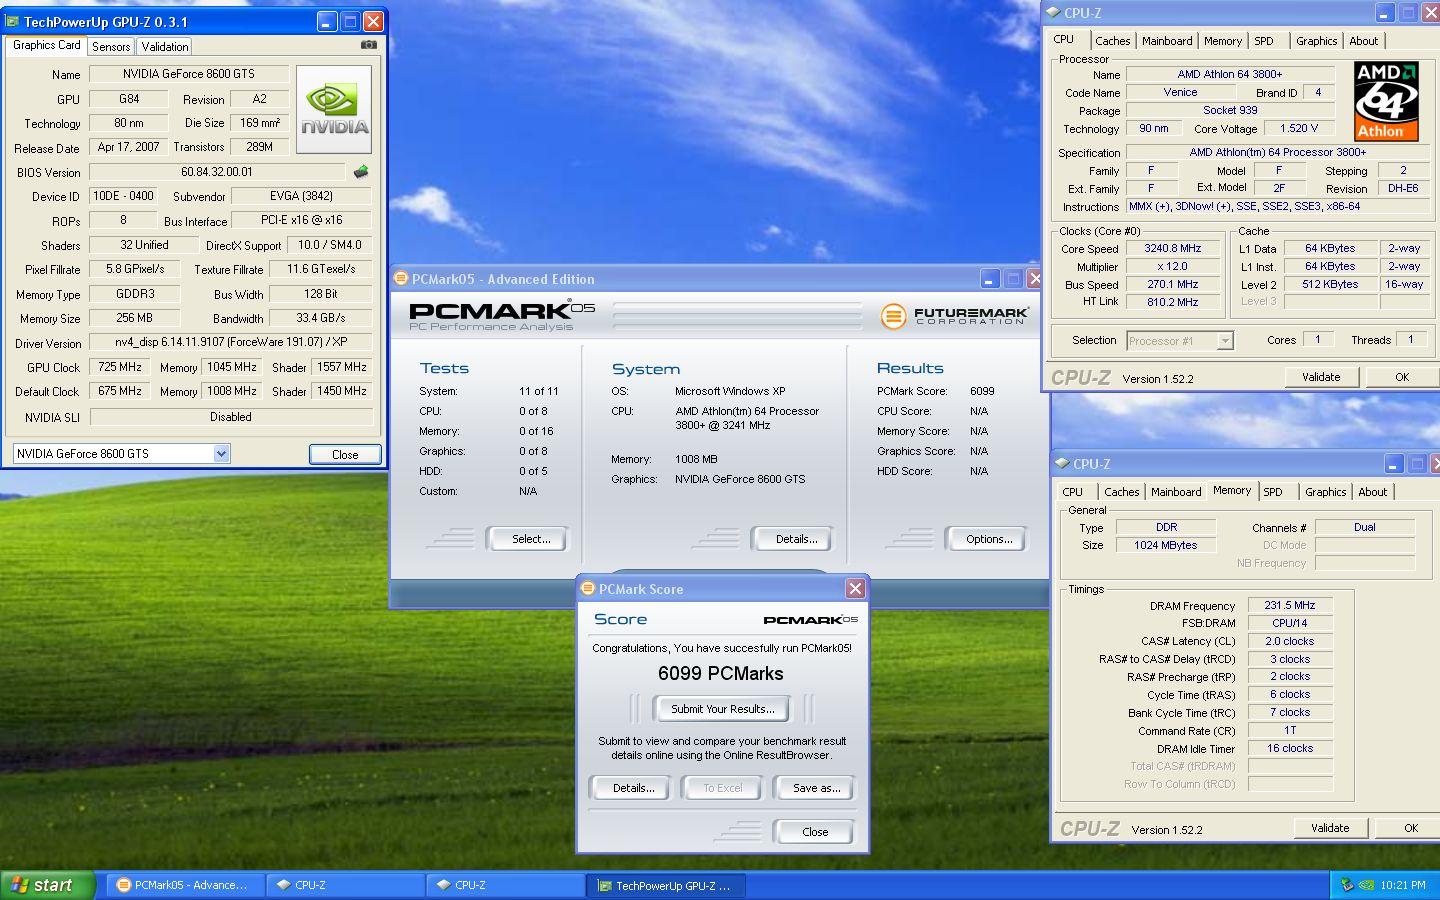The image size is (1440, 900).
Task: Open the About tab in lower CPU-Z
Action: pyautogui.click(x=1372, y=492)
